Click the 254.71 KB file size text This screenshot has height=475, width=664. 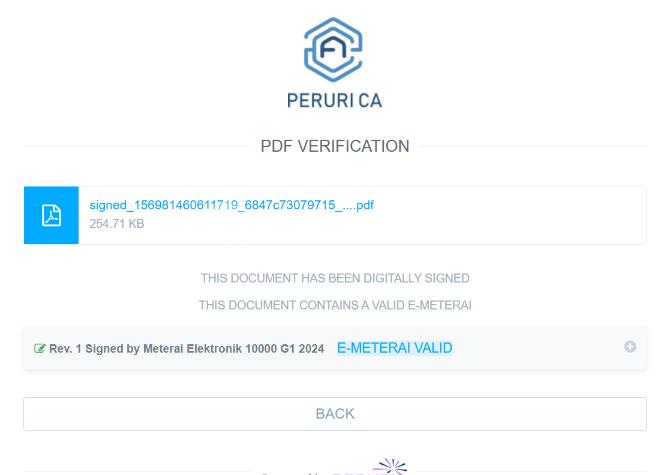click(117, 224)
